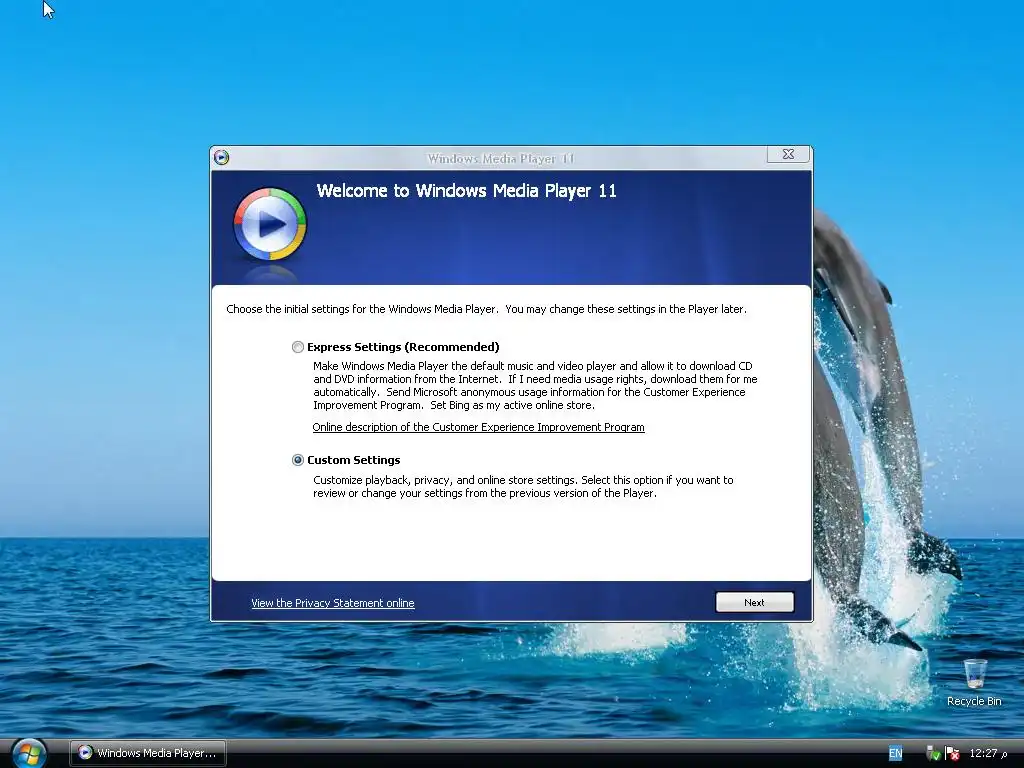Click the Express Settings (Recommended) label
This screenshot has height=768, width=1024.
point(403,347)
